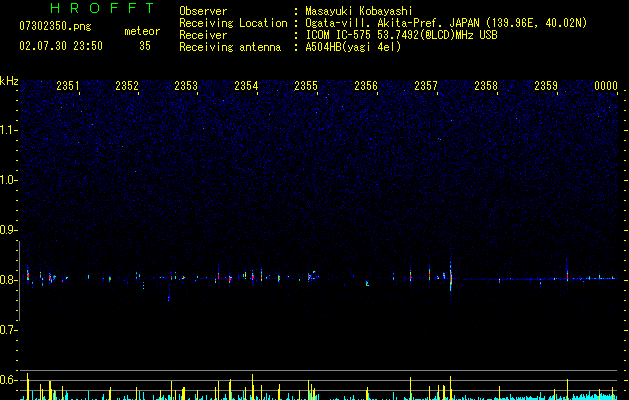629x400 pixels.
Task: Click the Receiving antenna field label
Action: 230,47
